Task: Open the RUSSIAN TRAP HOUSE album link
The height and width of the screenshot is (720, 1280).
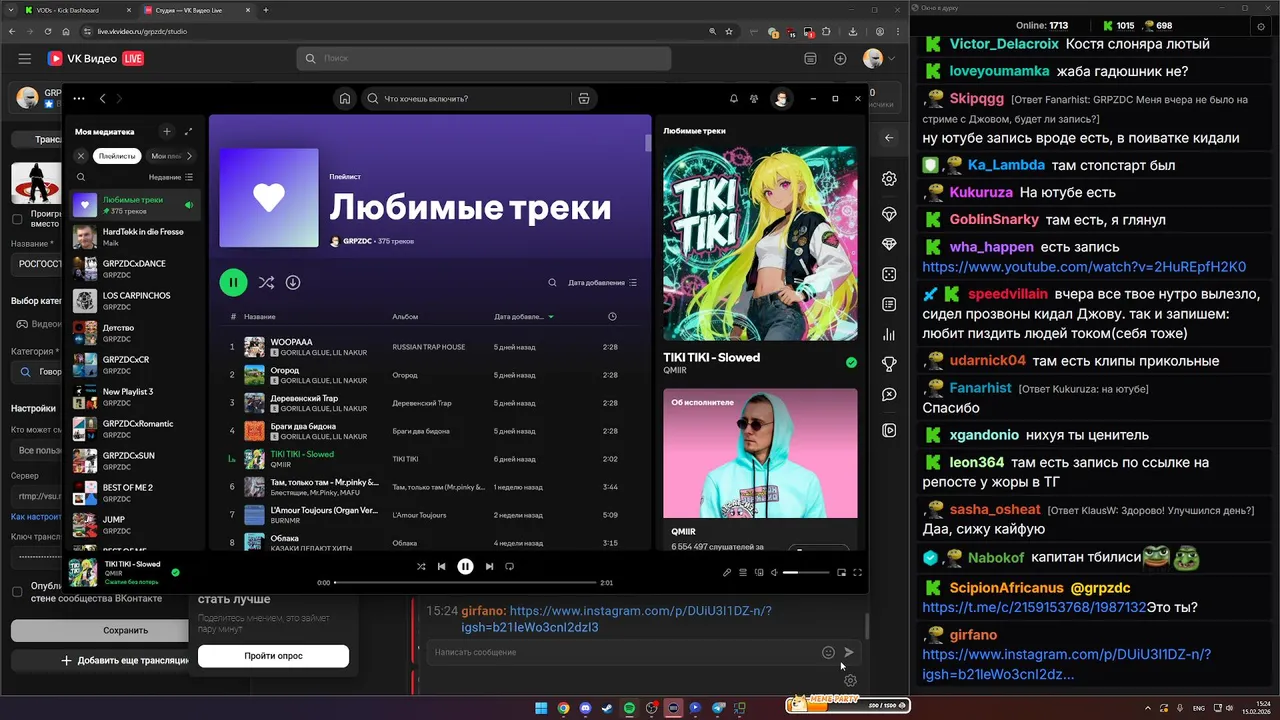Action: (428, 347)
